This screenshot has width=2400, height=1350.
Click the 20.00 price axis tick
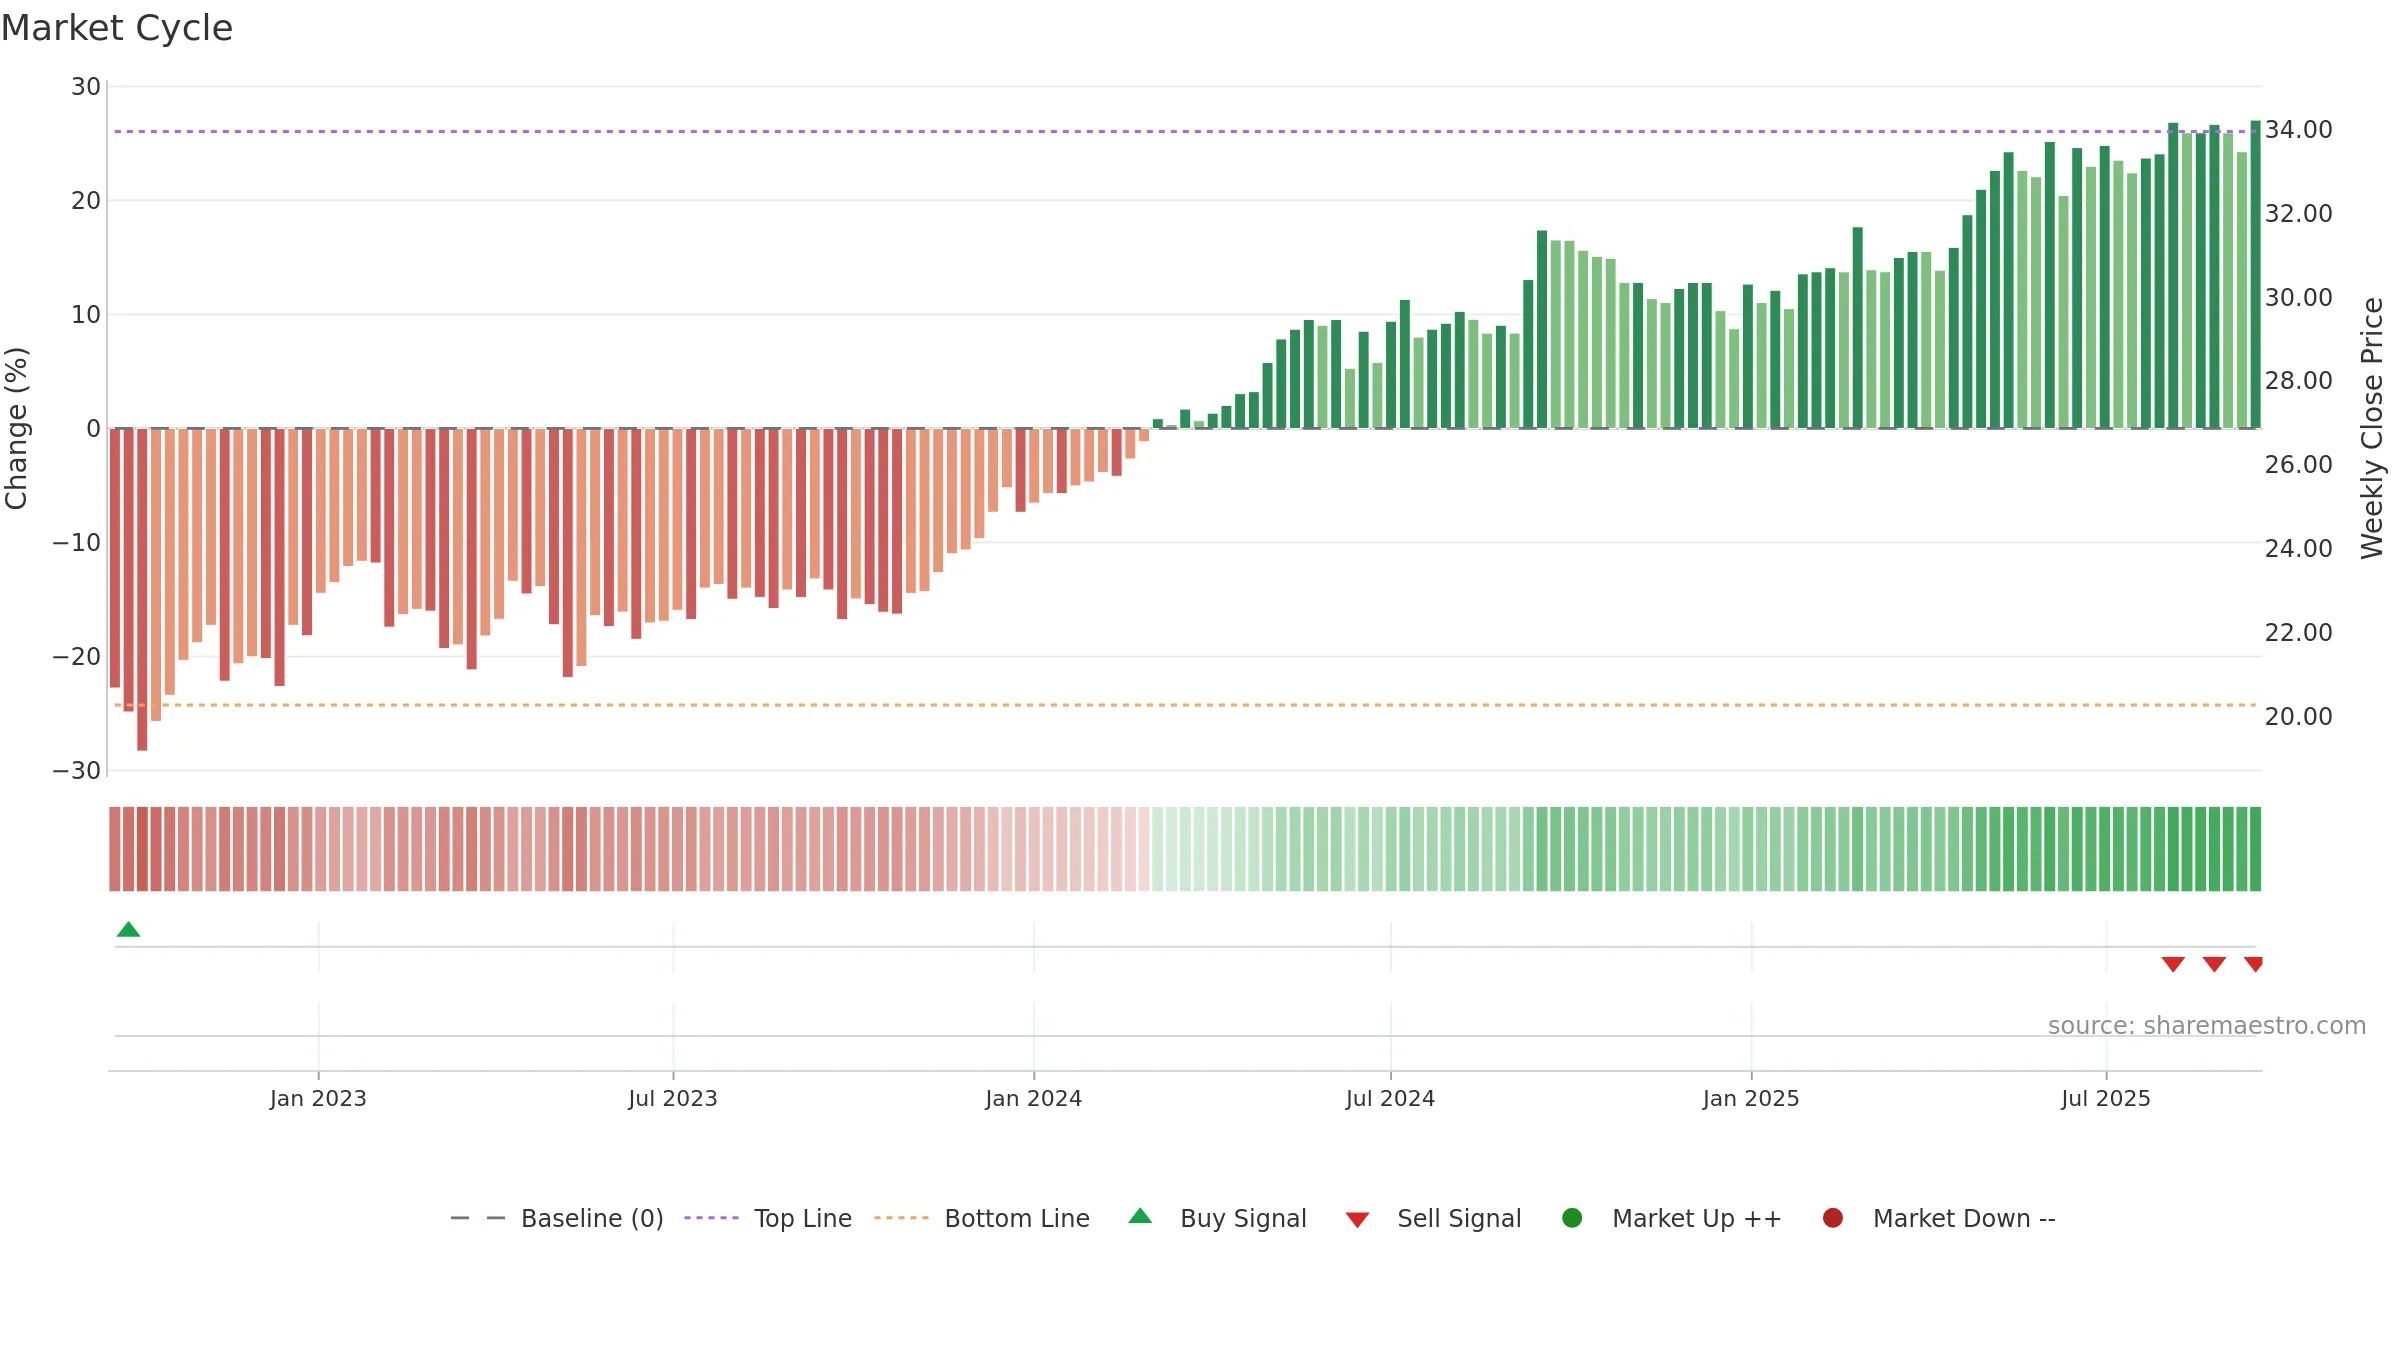[2299, 717]
